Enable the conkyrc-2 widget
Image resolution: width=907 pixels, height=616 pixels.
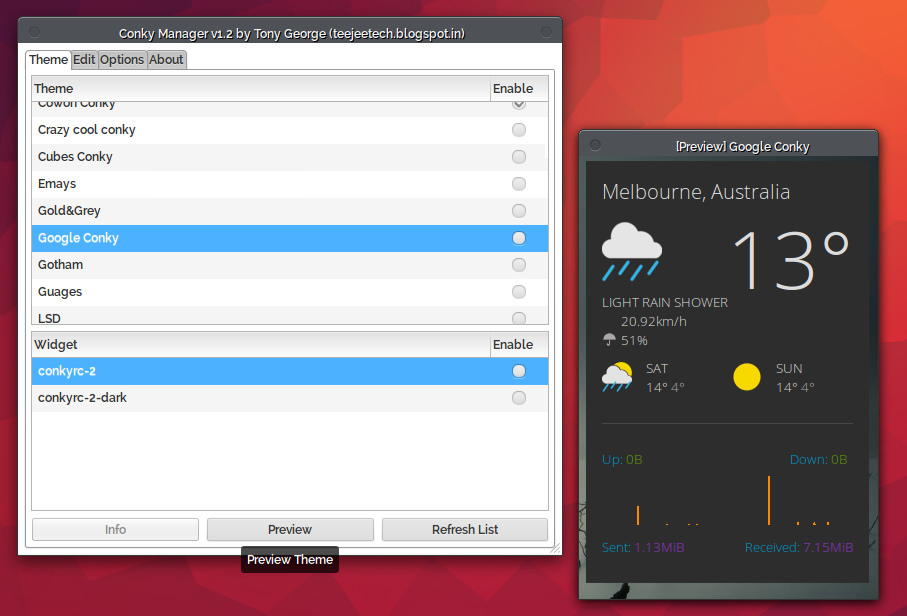pyautogui.click(x=518, y=371)
